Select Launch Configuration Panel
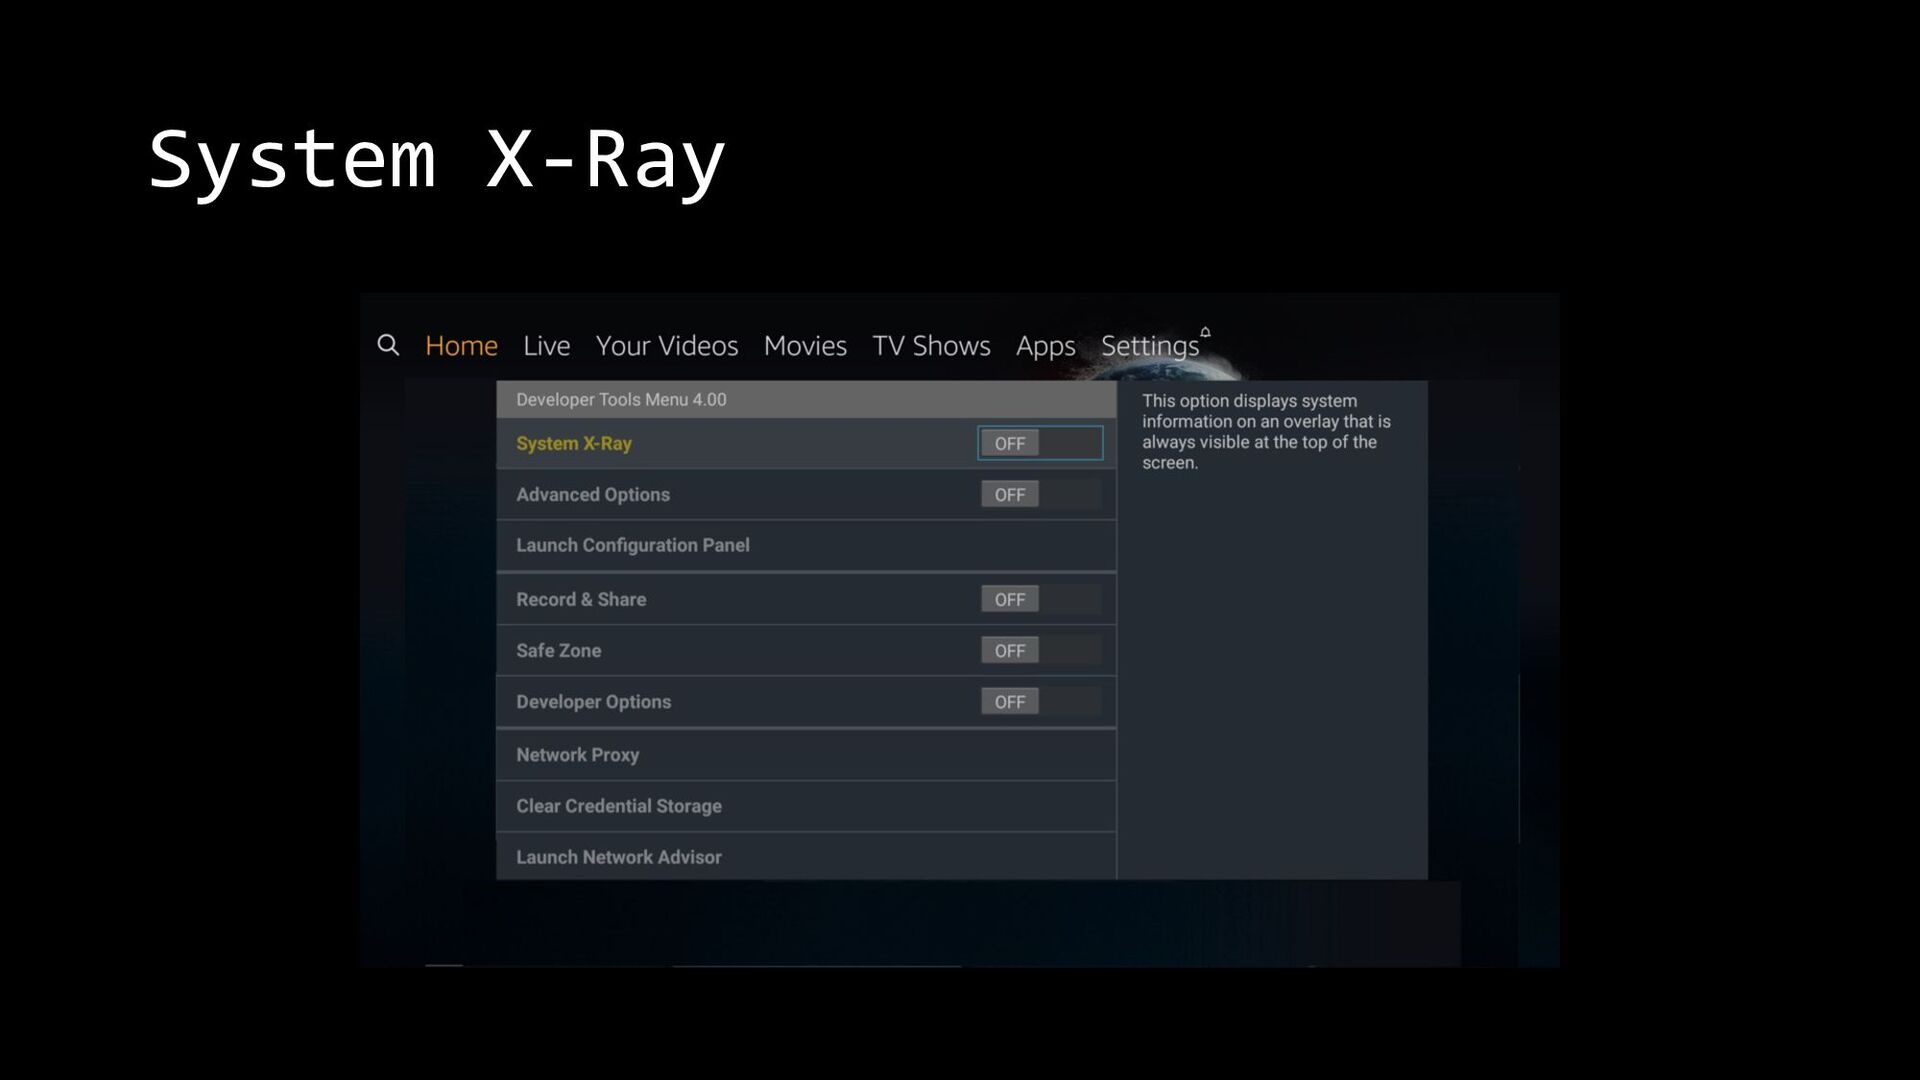1920x1080 pixels. 806,545
